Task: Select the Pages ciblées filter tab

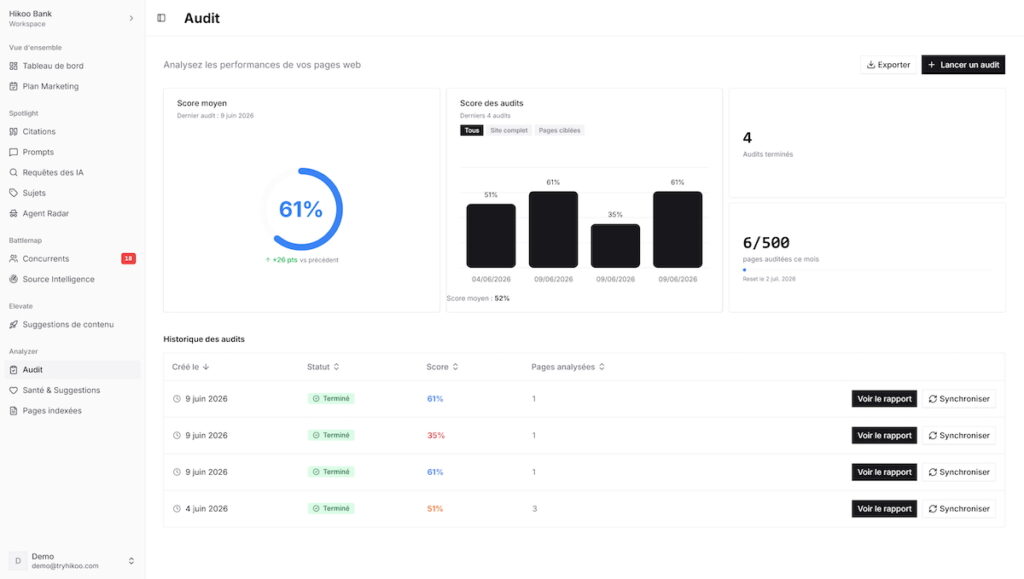Action: [559, 131]
